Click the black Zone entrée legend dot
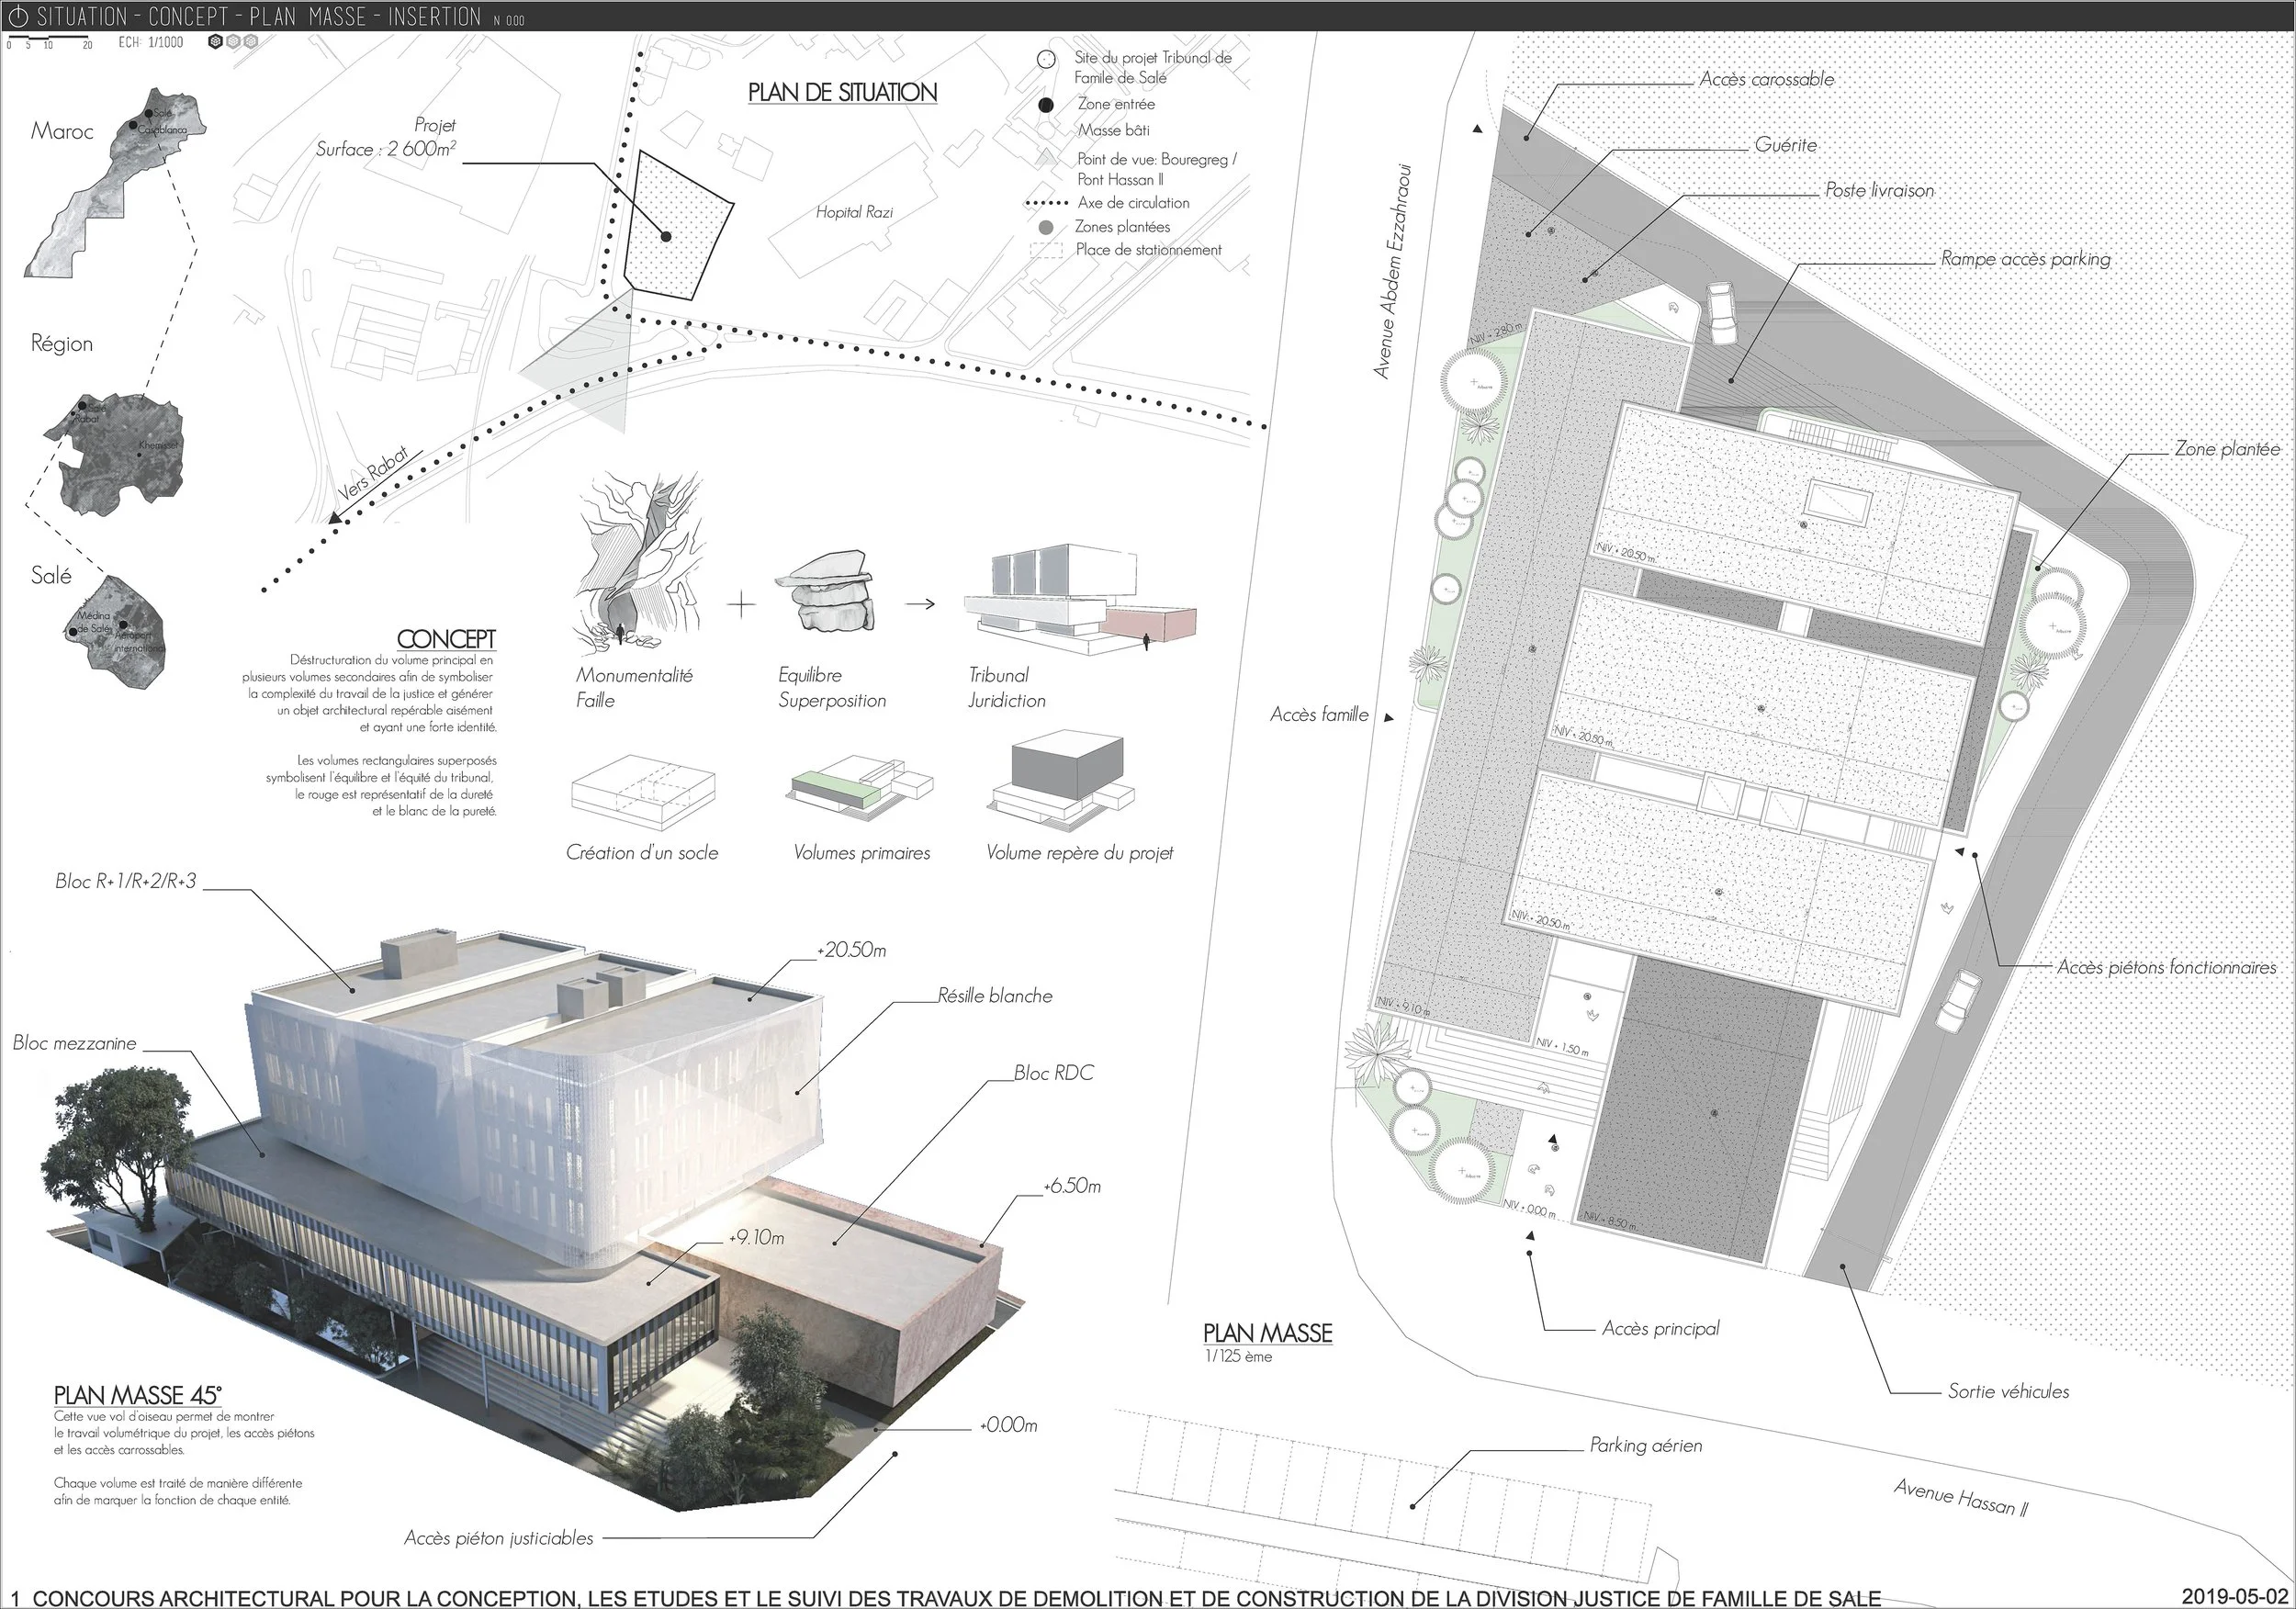This screenshot has width=2296, height=1609. [1046, 104]
